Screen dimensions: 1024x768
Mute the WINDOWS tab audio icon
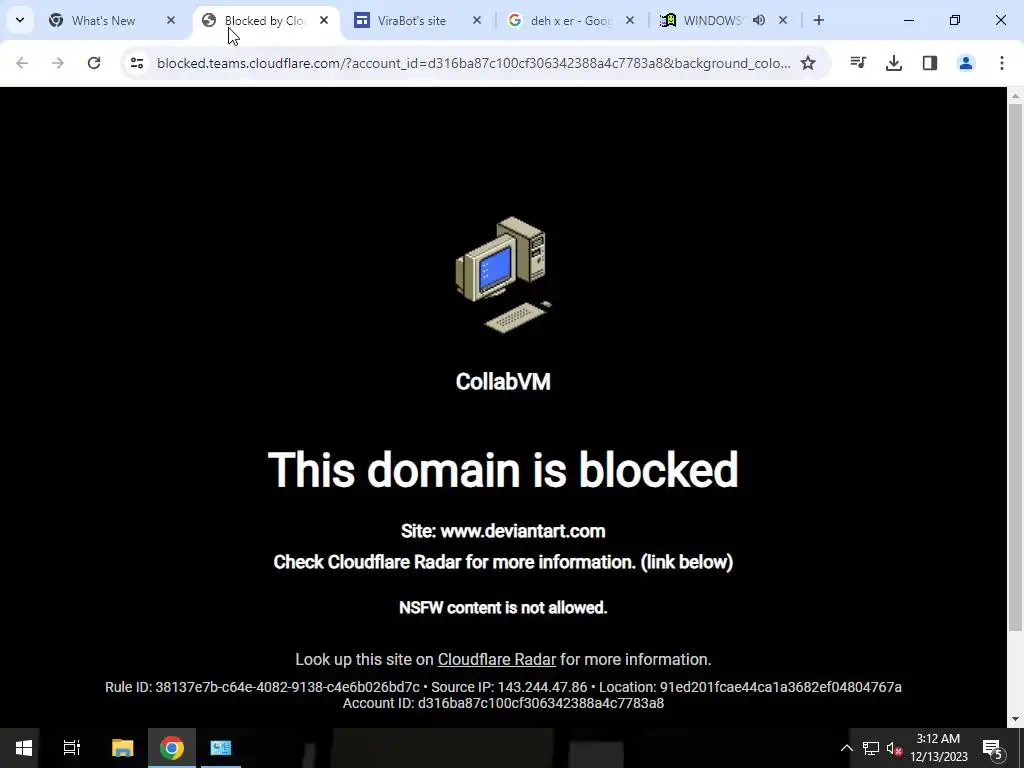759,20
